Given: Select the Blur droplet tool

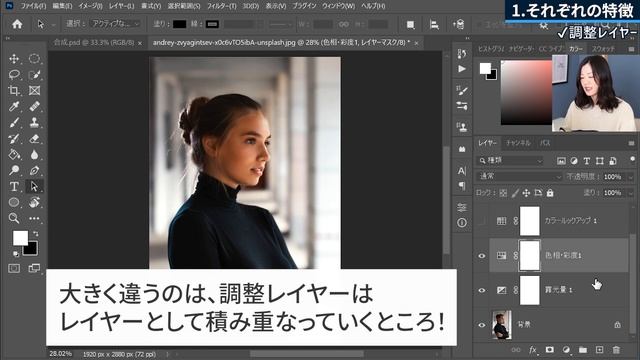Looking at the screenshot, I should click(x=34, y=154).
